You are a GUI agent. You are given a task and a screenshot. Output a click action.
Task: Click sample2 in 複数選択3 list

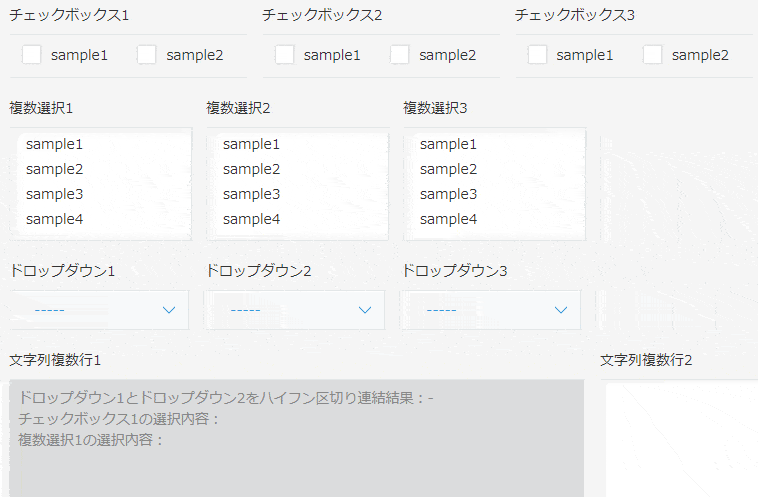pos(449,169)
